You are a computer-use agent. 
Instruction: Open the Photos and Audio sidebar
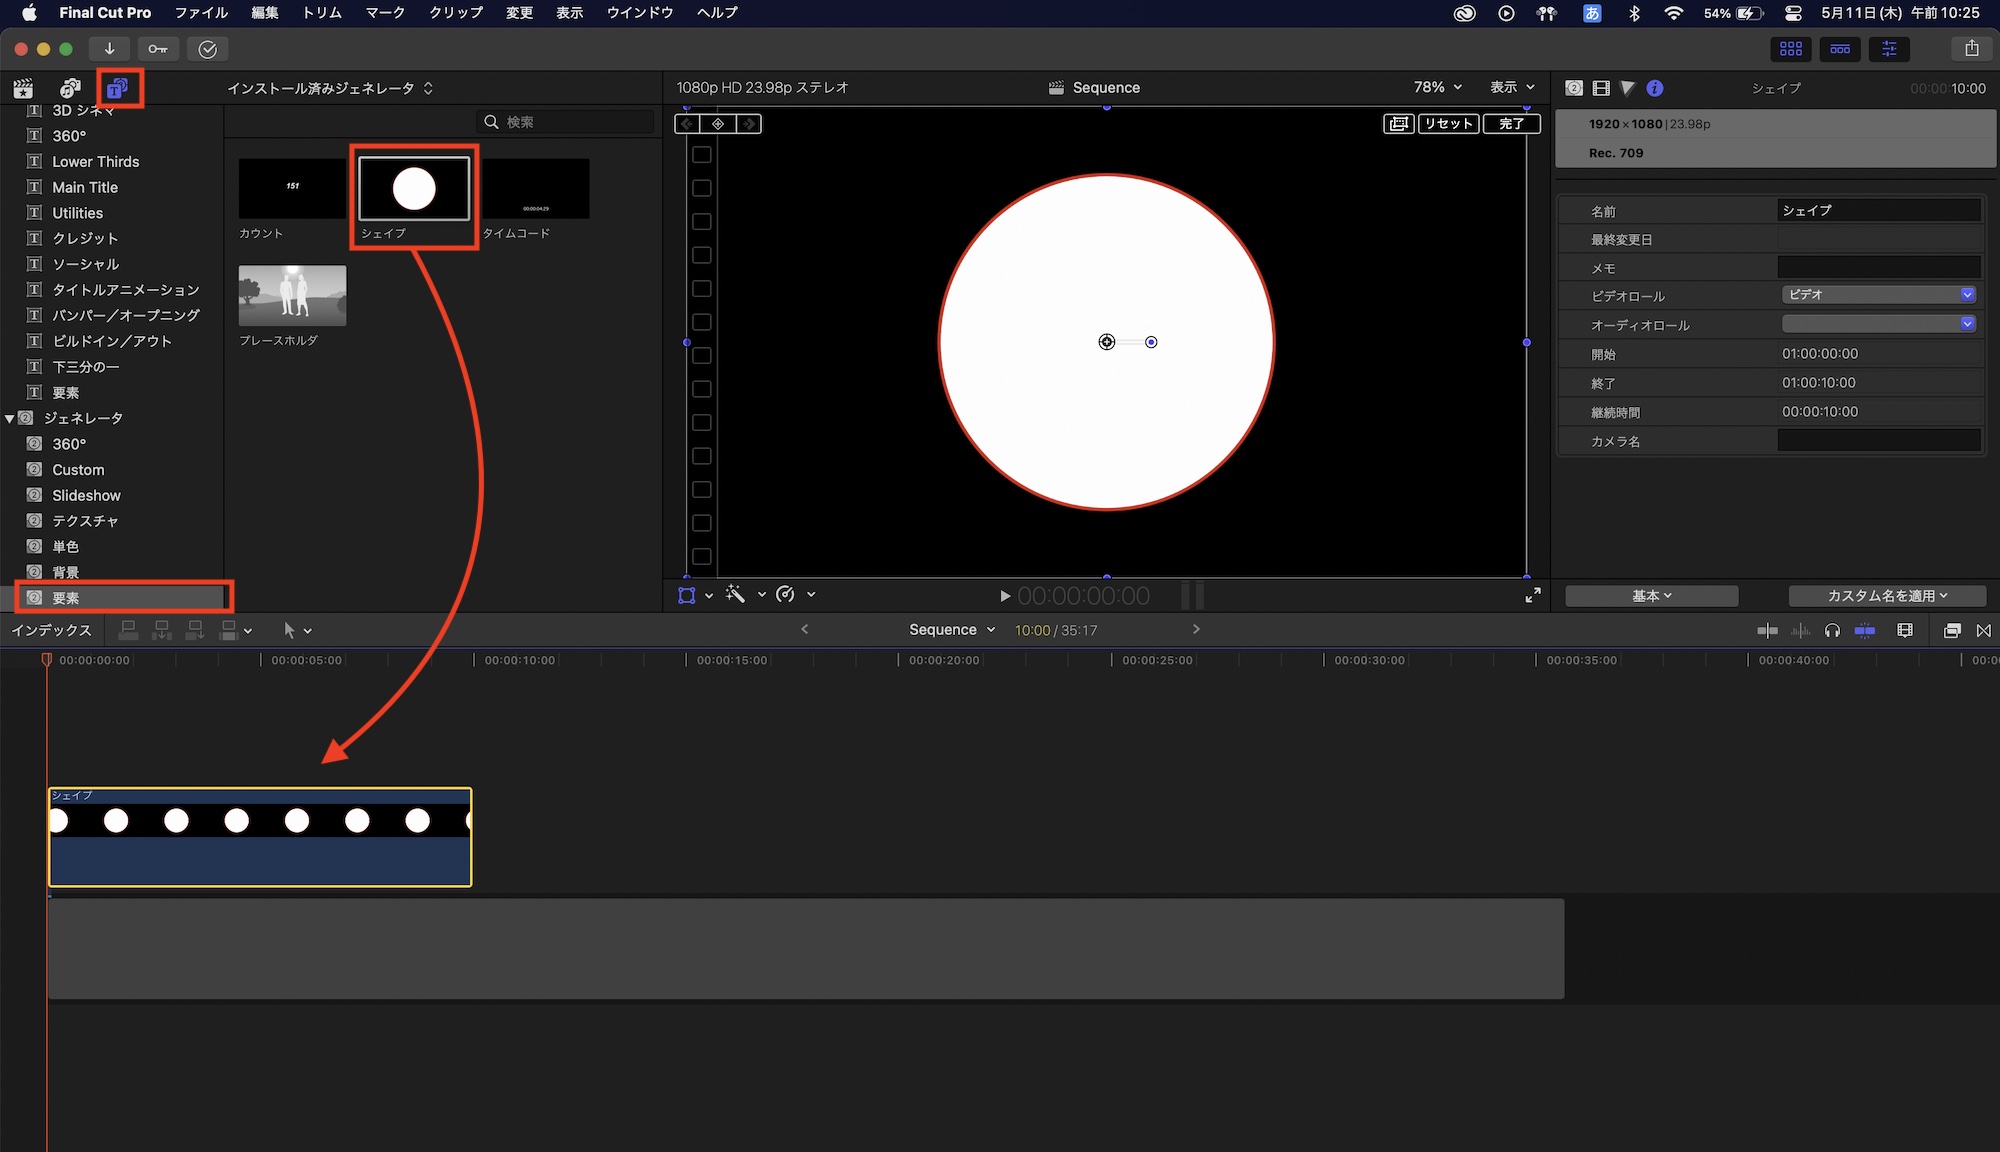[x=69, y=88]
